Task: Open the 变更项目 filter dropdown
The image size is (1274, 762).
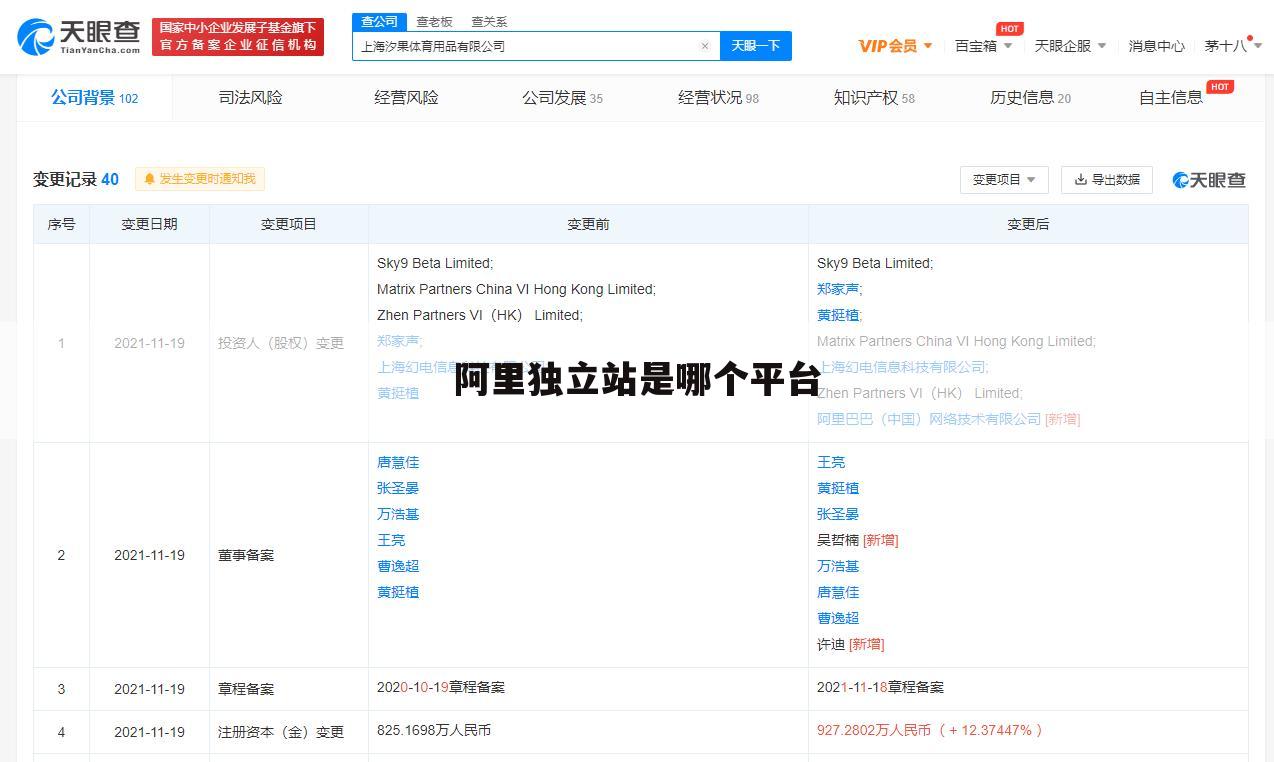Action: point(1004,180)
